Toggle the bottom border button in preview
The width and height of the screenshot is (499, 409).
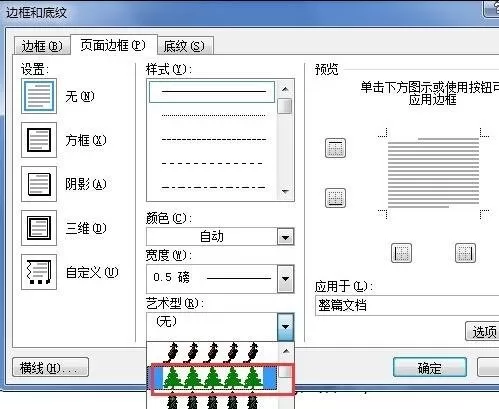pyautogui.click(x=335, y=198)
